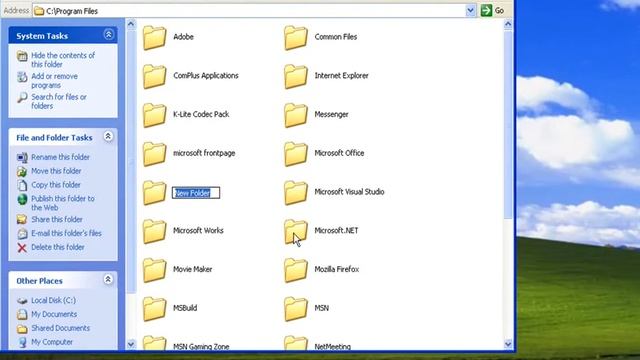The image size is (640, 360).
Task: Open the Address bar dropdown arrow
Action: pos(471,11)
